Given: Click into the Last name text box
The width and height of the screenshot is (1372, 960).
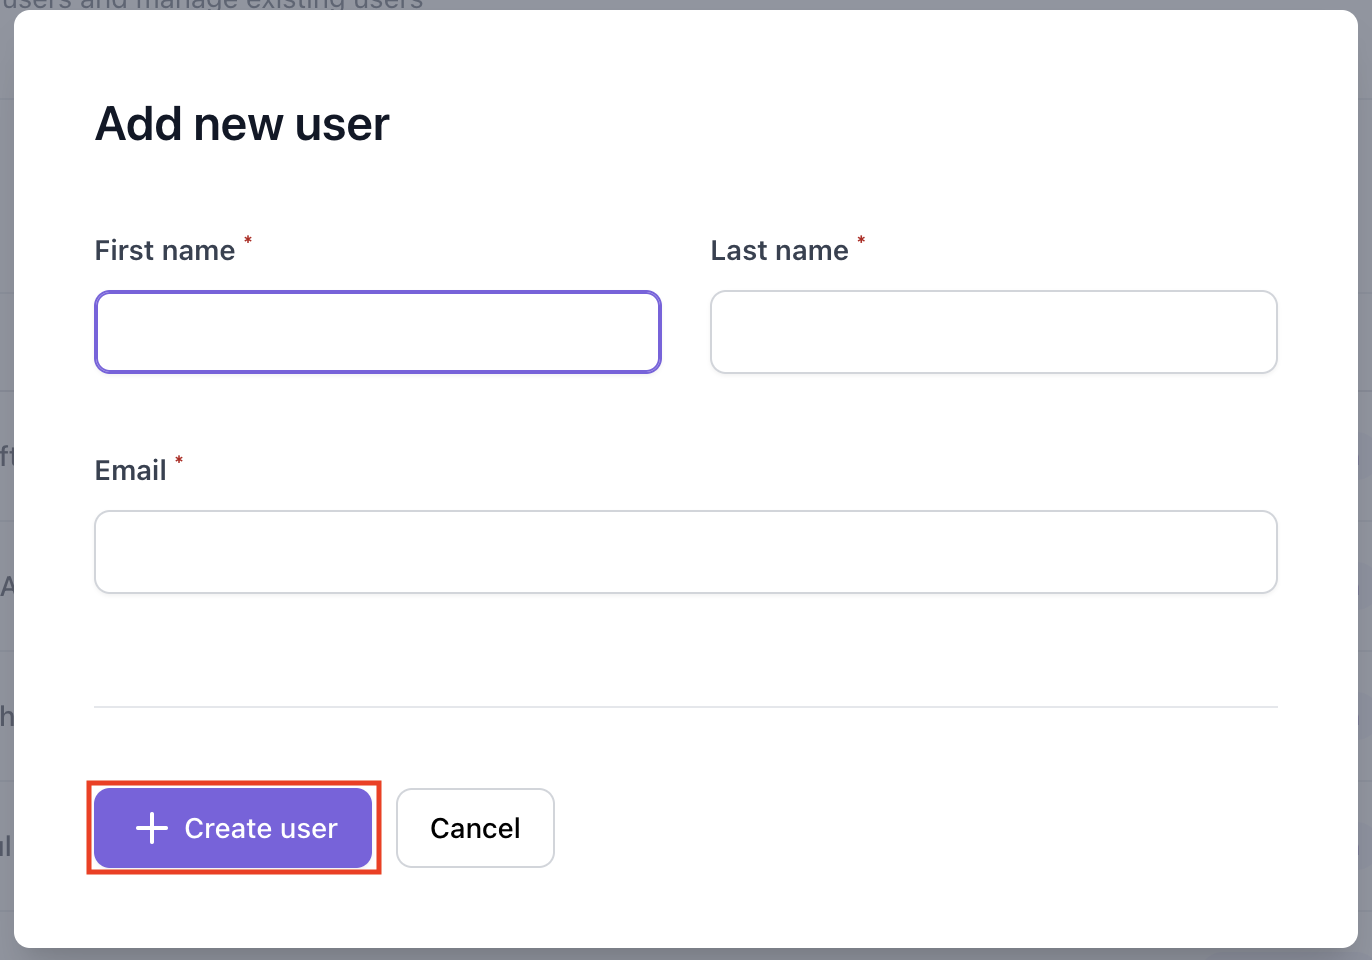Looking at the screenshot, I should pos(993,332).
